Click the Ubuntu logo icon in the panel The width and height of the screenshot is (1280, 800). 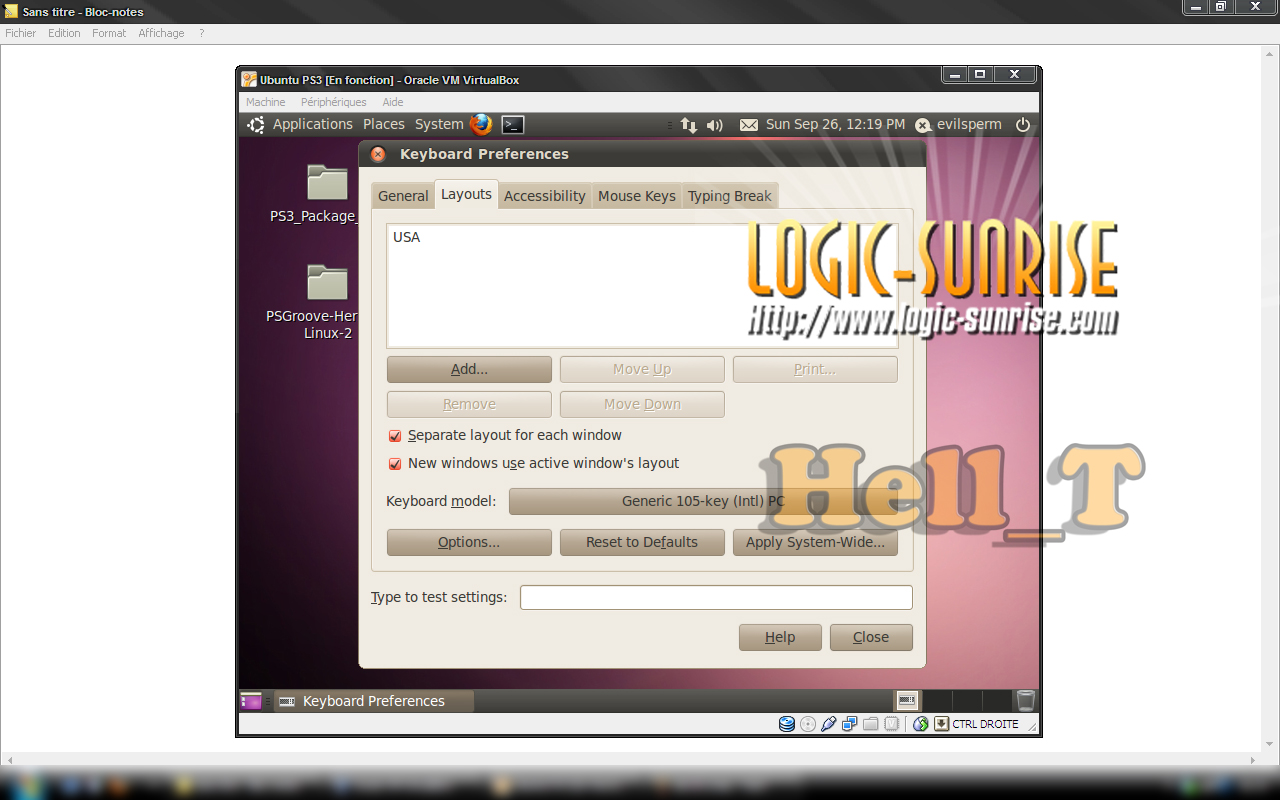256,124
